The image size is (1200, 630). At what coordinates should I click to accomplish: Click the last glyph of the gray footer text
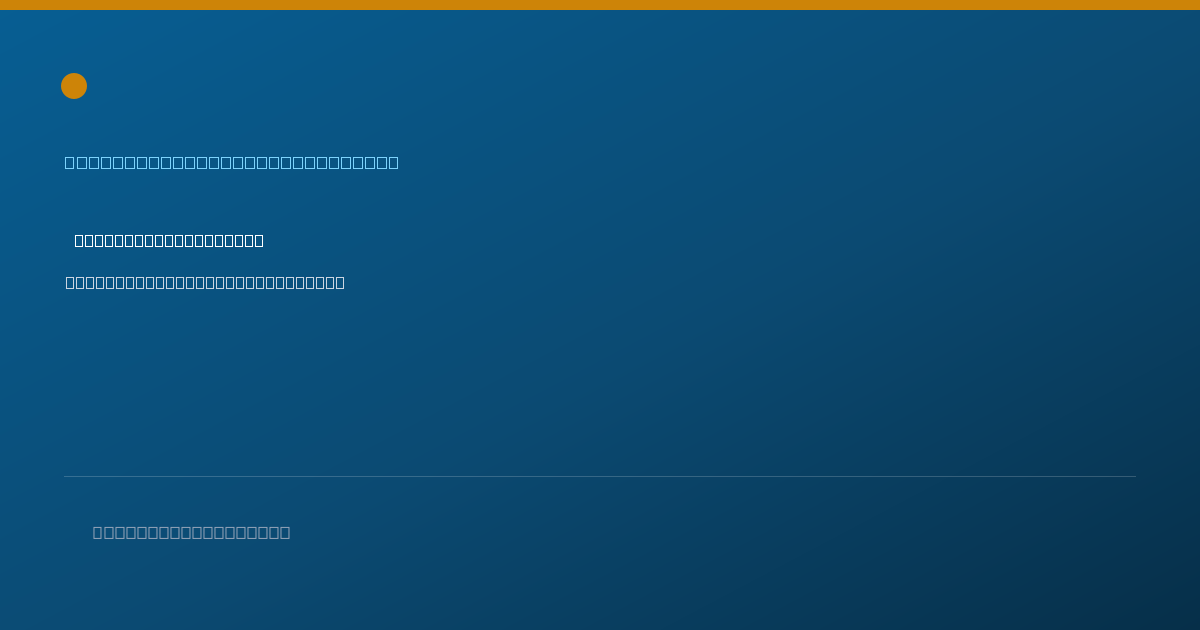285,533
